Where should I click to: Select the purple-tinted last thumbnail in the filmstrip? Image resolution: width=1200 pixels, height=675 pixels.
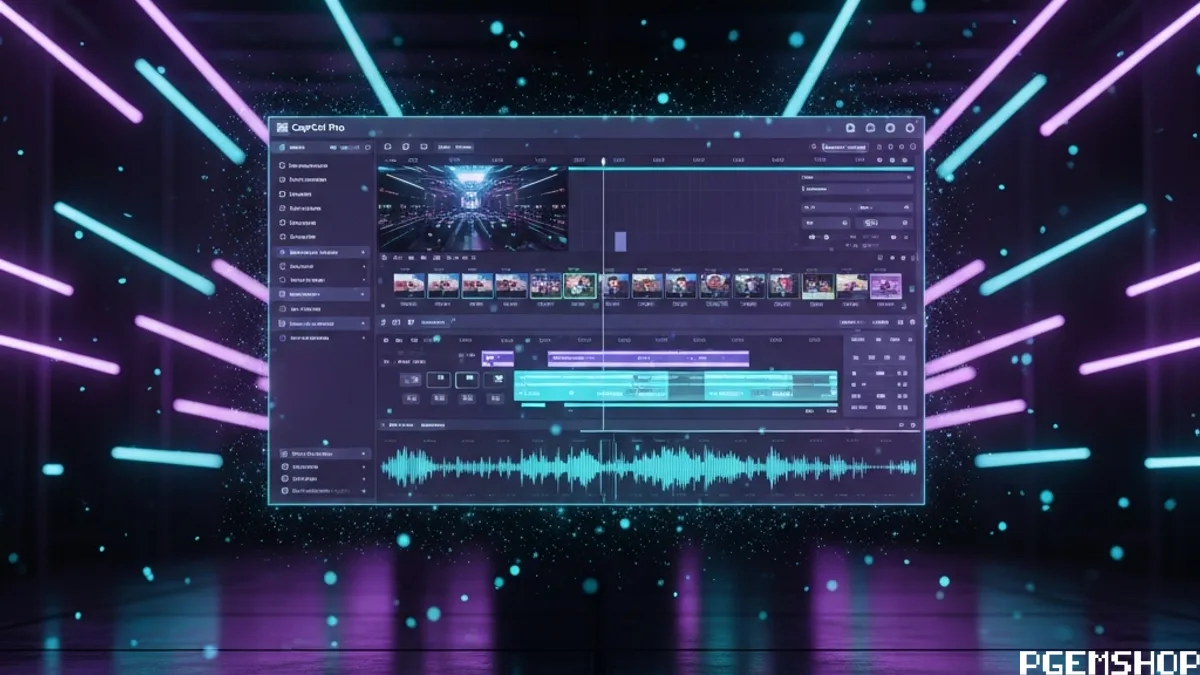885,286
